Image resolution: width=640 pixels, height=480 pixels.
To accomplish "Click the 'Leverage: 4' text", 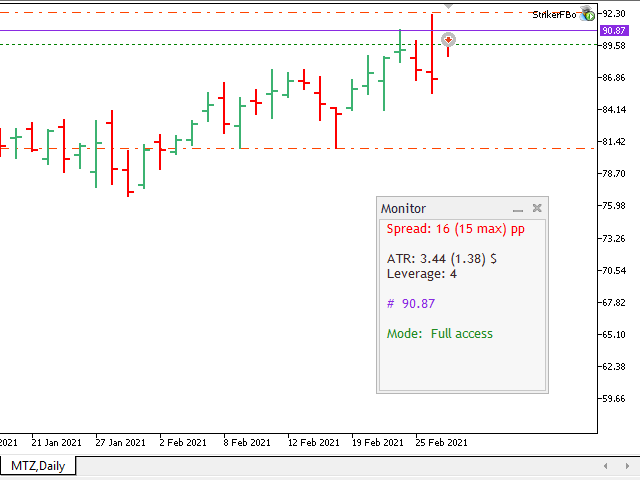I will point(422,274).
